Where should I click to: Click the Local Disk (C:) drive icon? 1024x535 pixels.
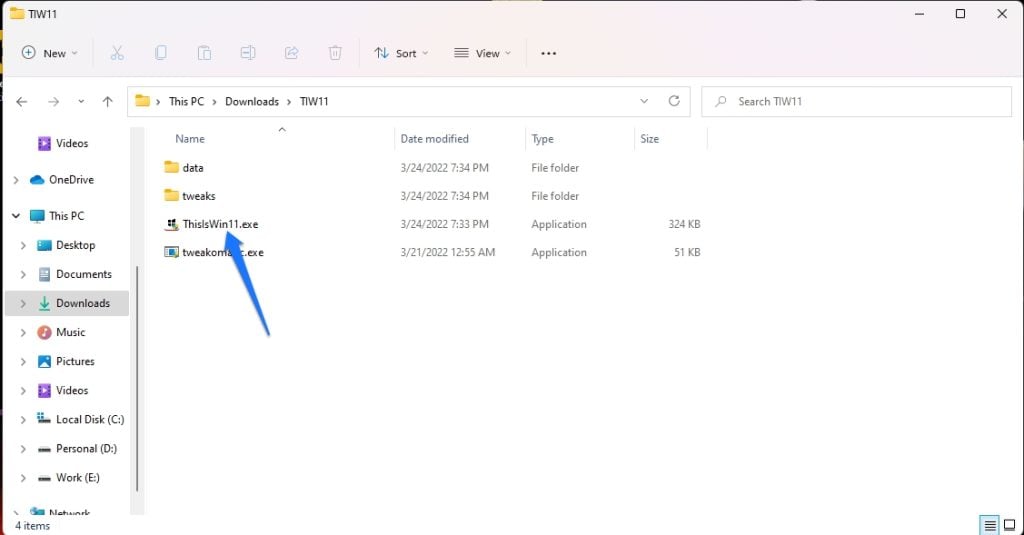point(44,419)
